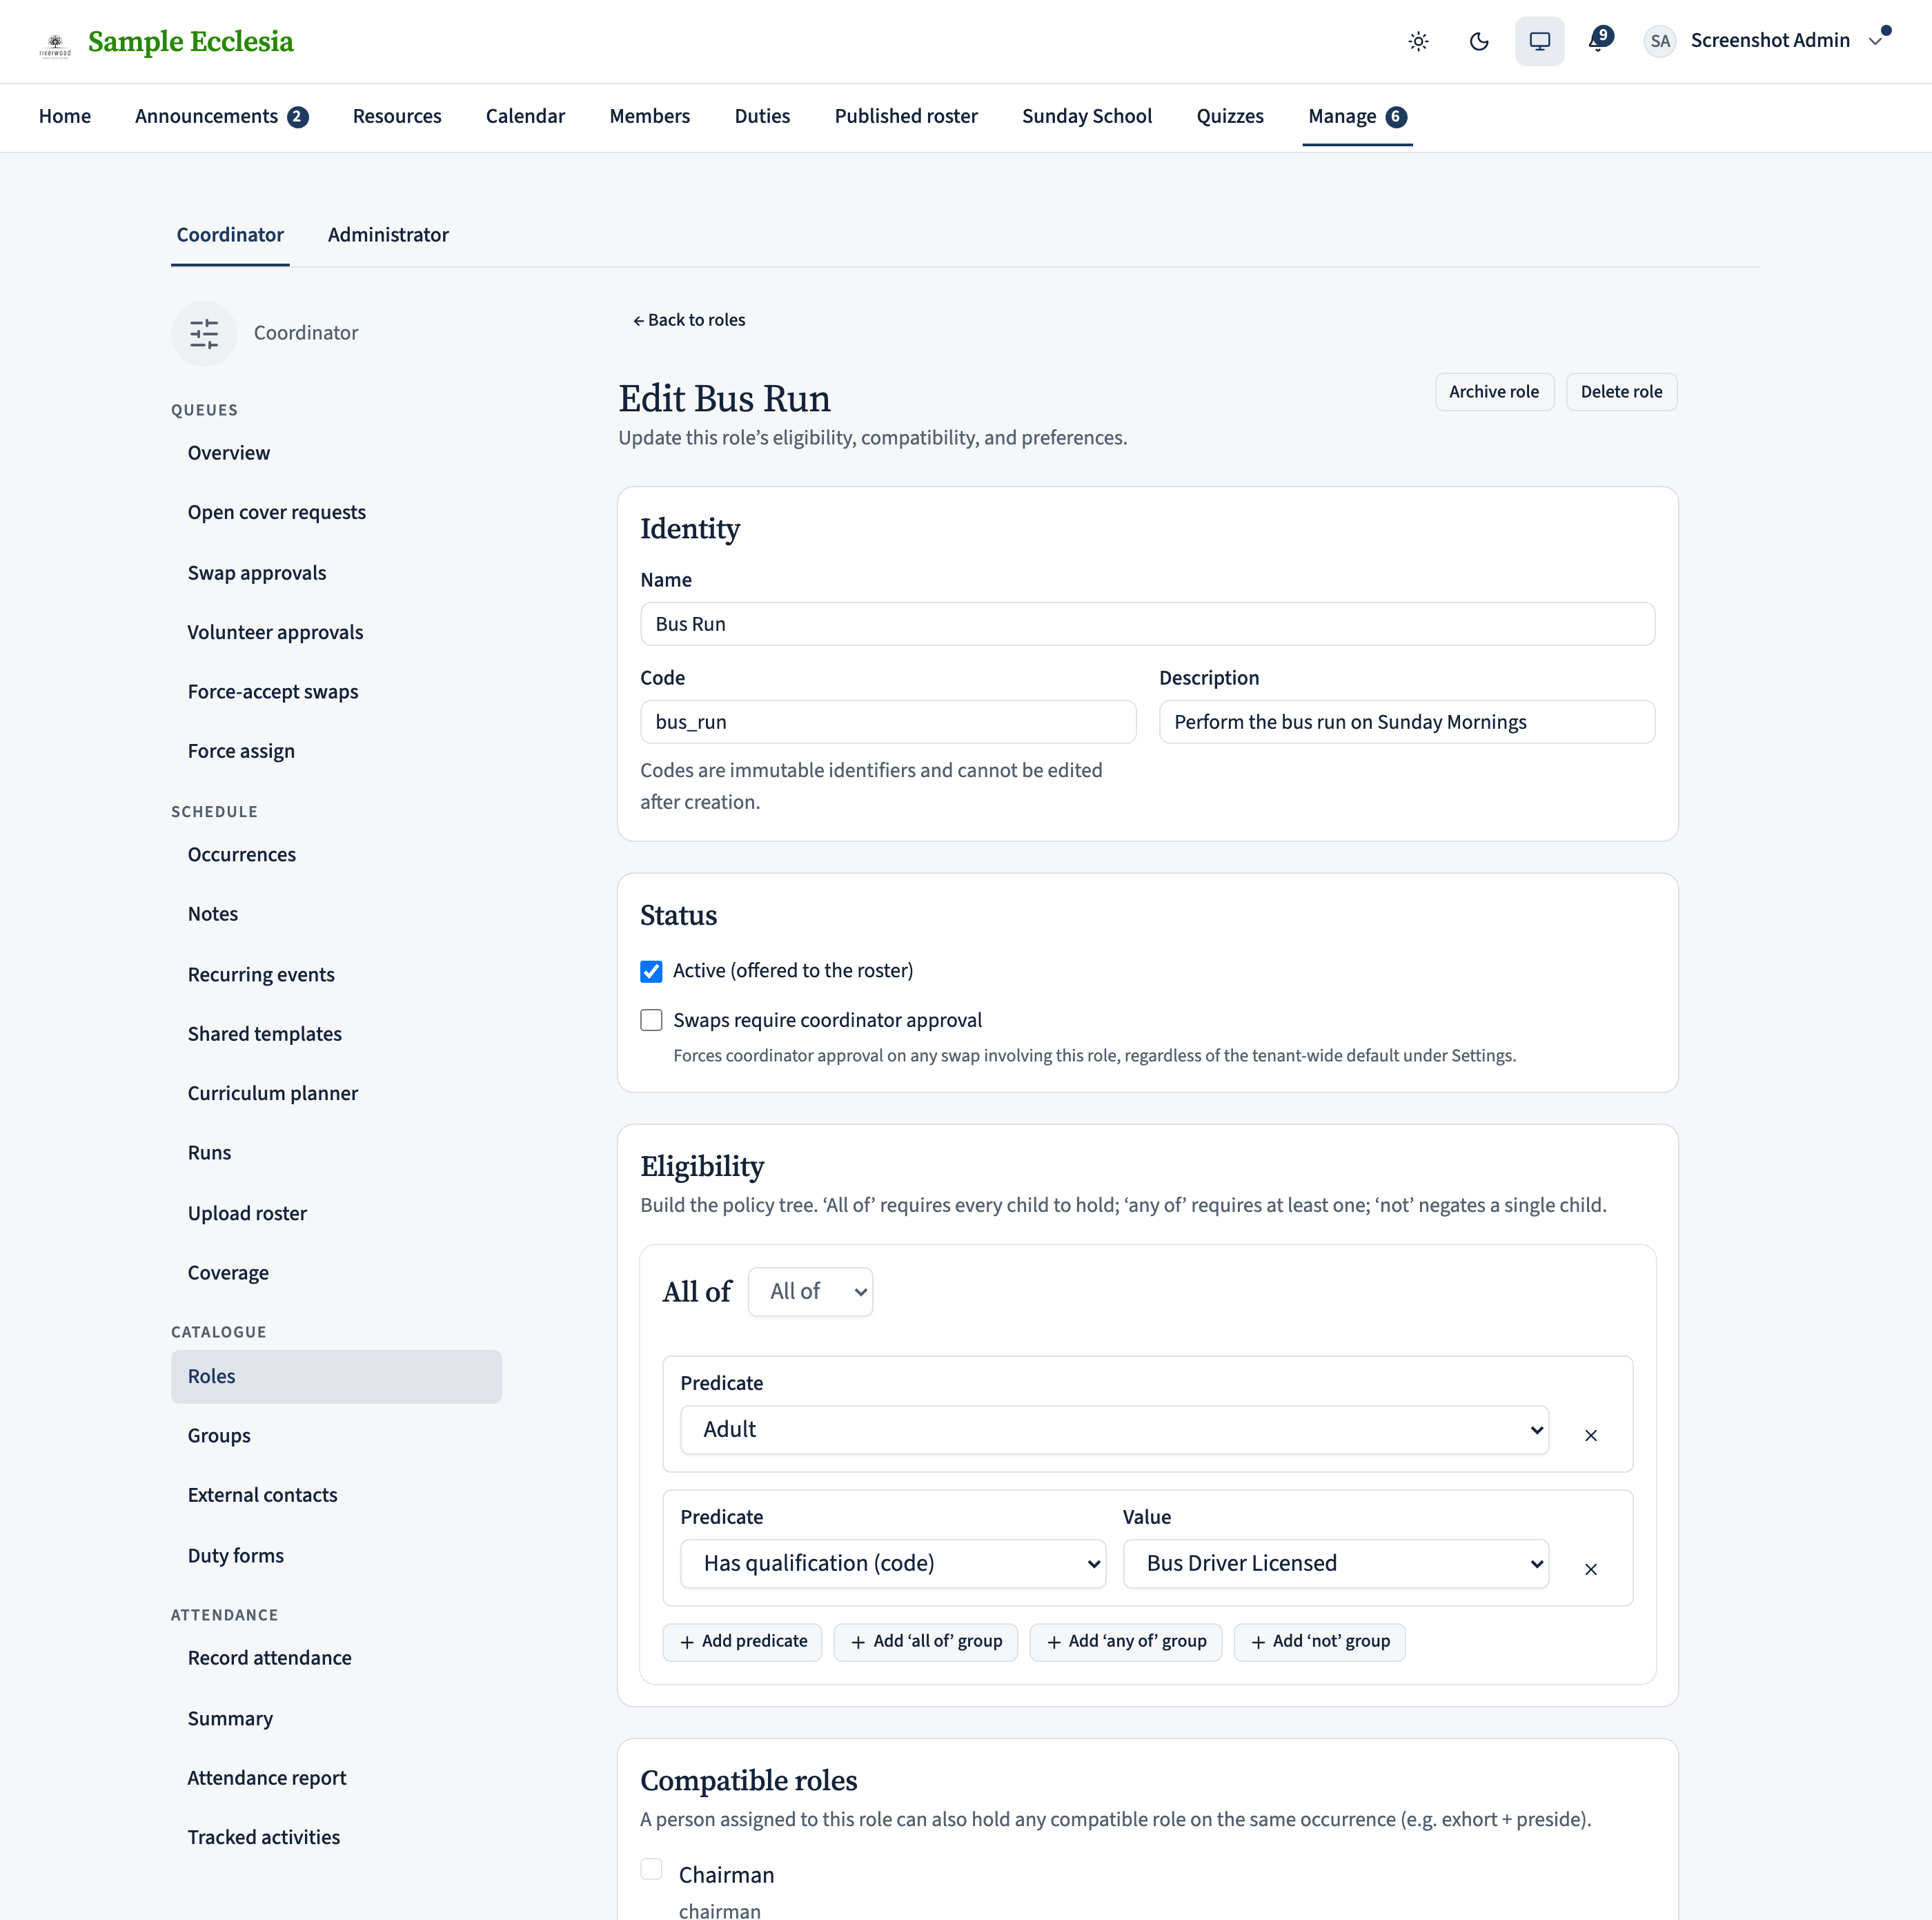Enable Swaps require coordinator approval checkbox

coord(651,1020)
